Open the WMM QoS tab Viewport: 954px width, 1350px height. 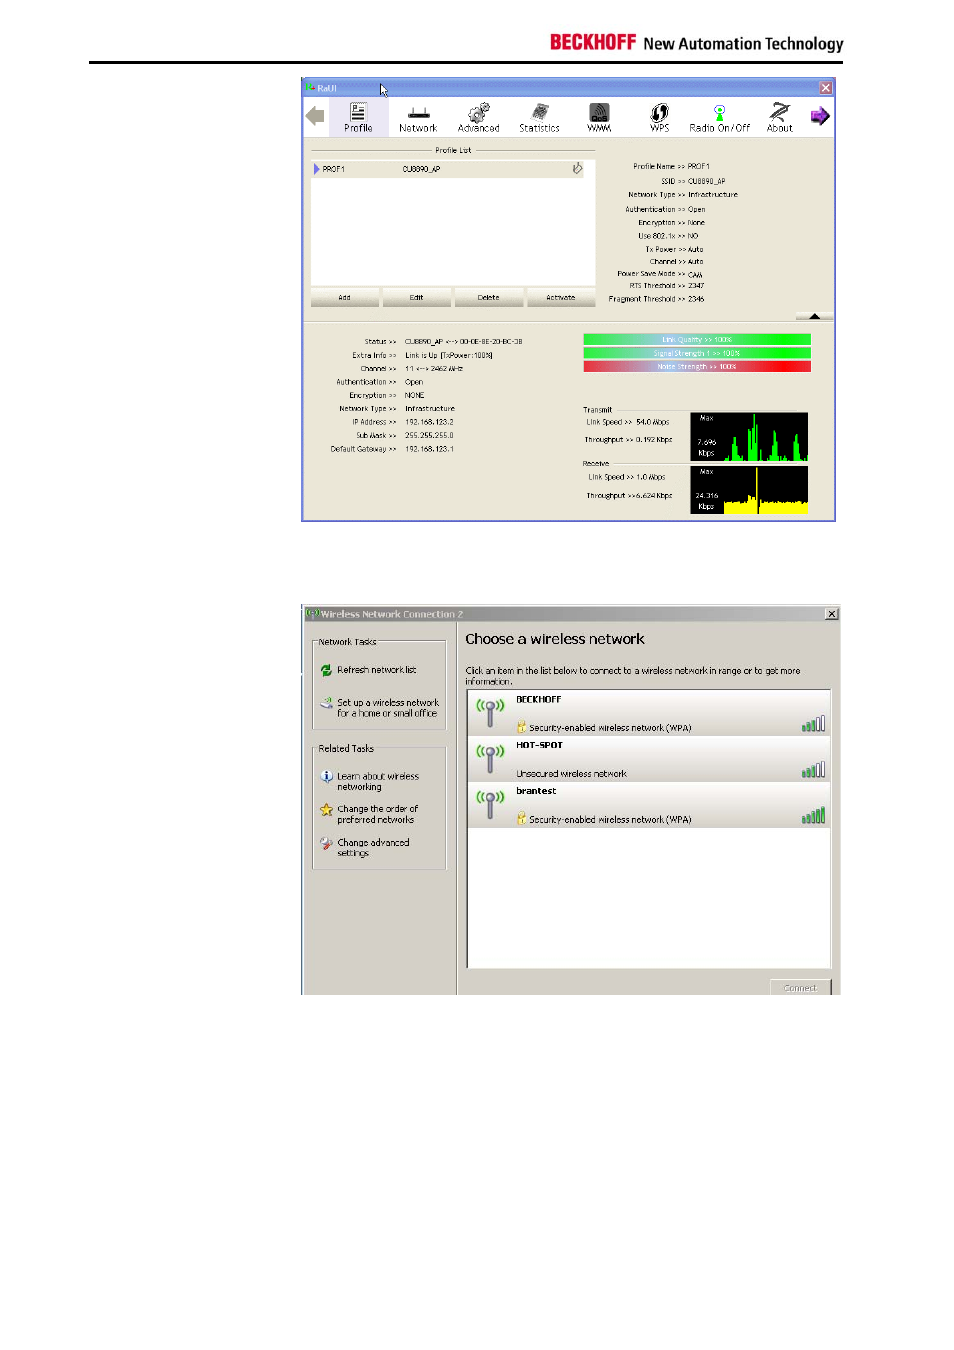(x=599, y=117)
